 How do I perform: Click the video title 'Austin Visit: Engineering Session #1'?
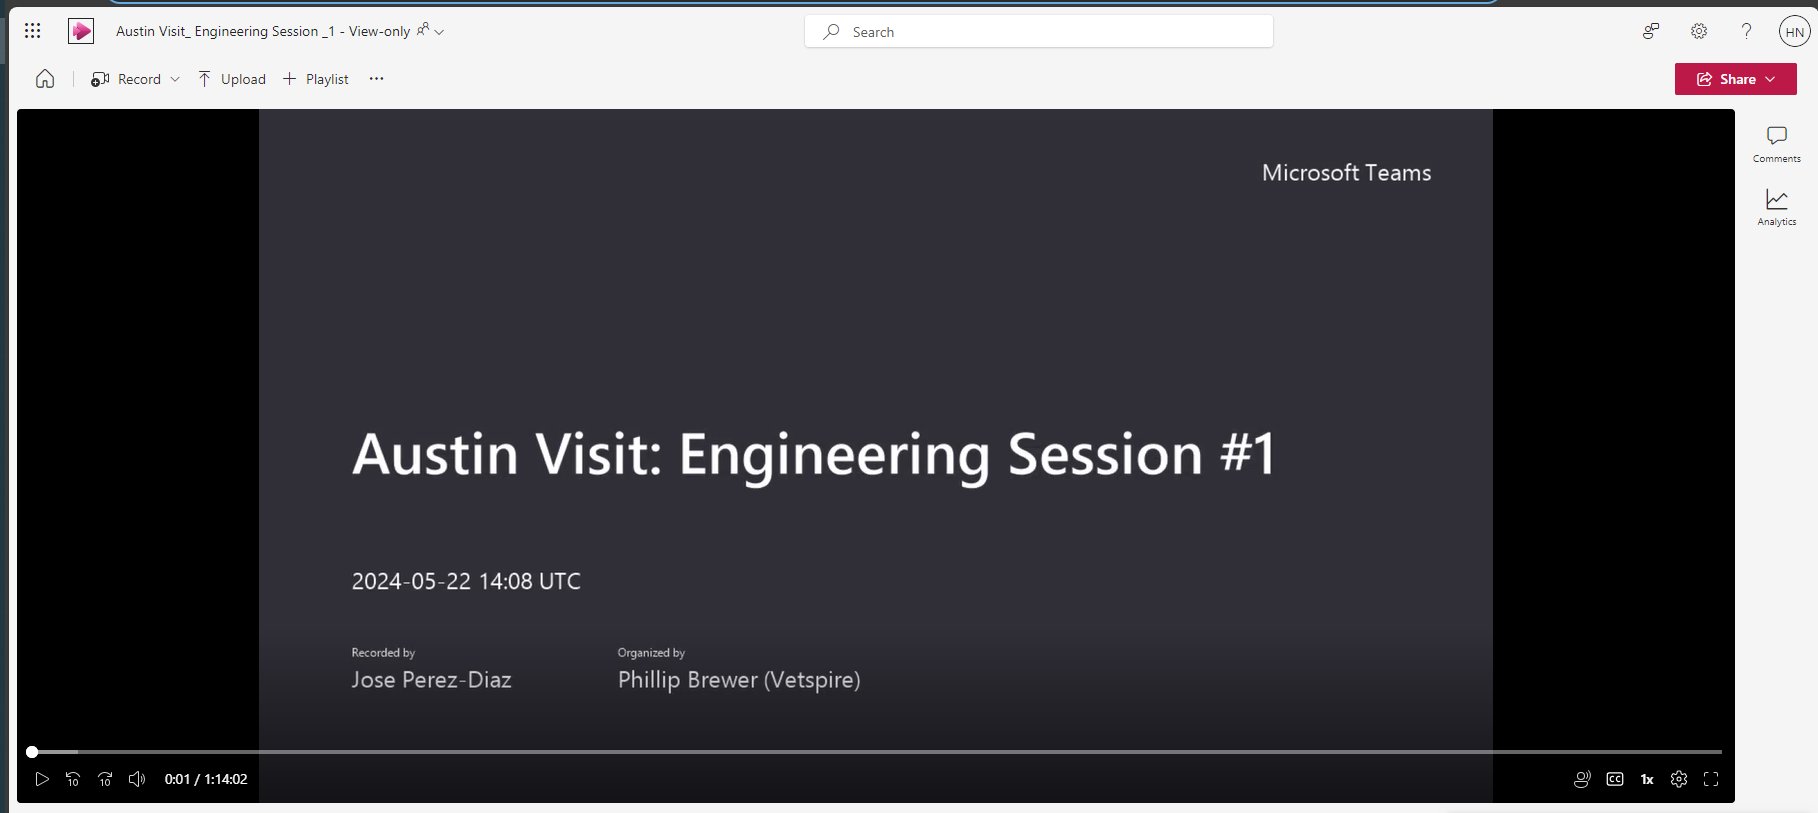coord(814,455)
